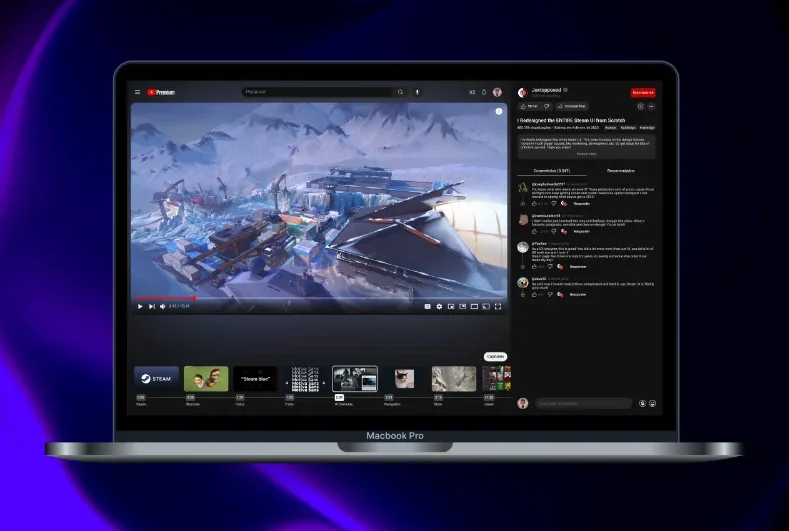
Task: Open more options three-dot menu
Action: click(651, 106)
